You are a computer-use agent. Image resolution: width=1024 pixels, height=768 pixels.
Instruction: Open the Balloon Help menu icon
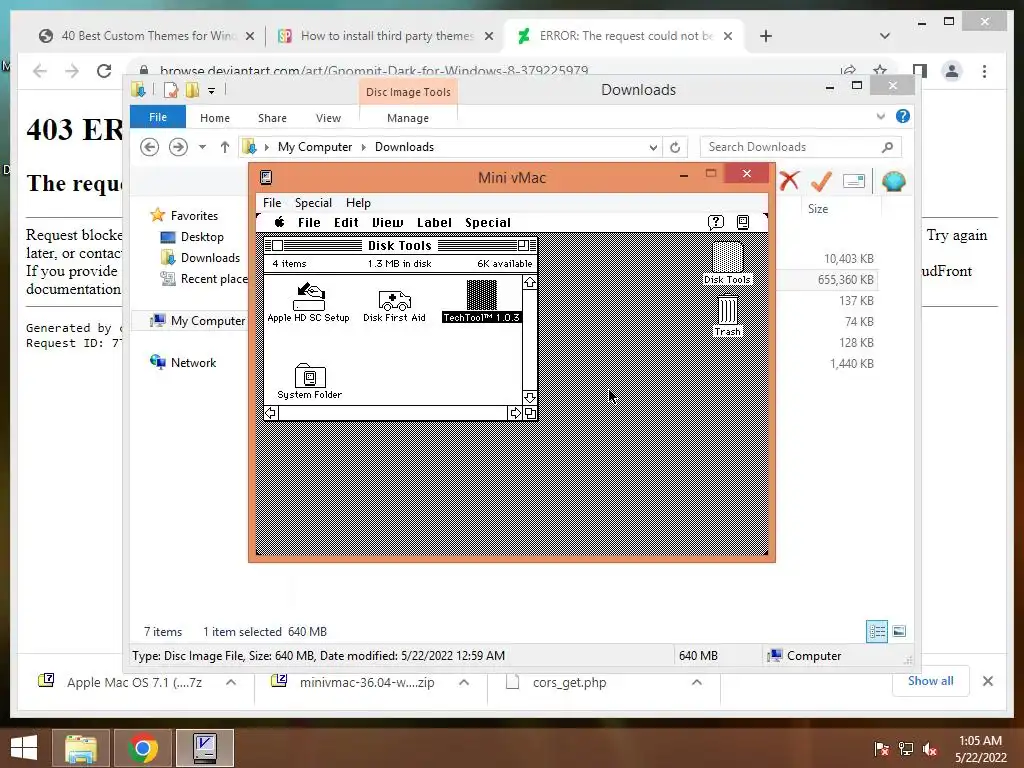716,222
